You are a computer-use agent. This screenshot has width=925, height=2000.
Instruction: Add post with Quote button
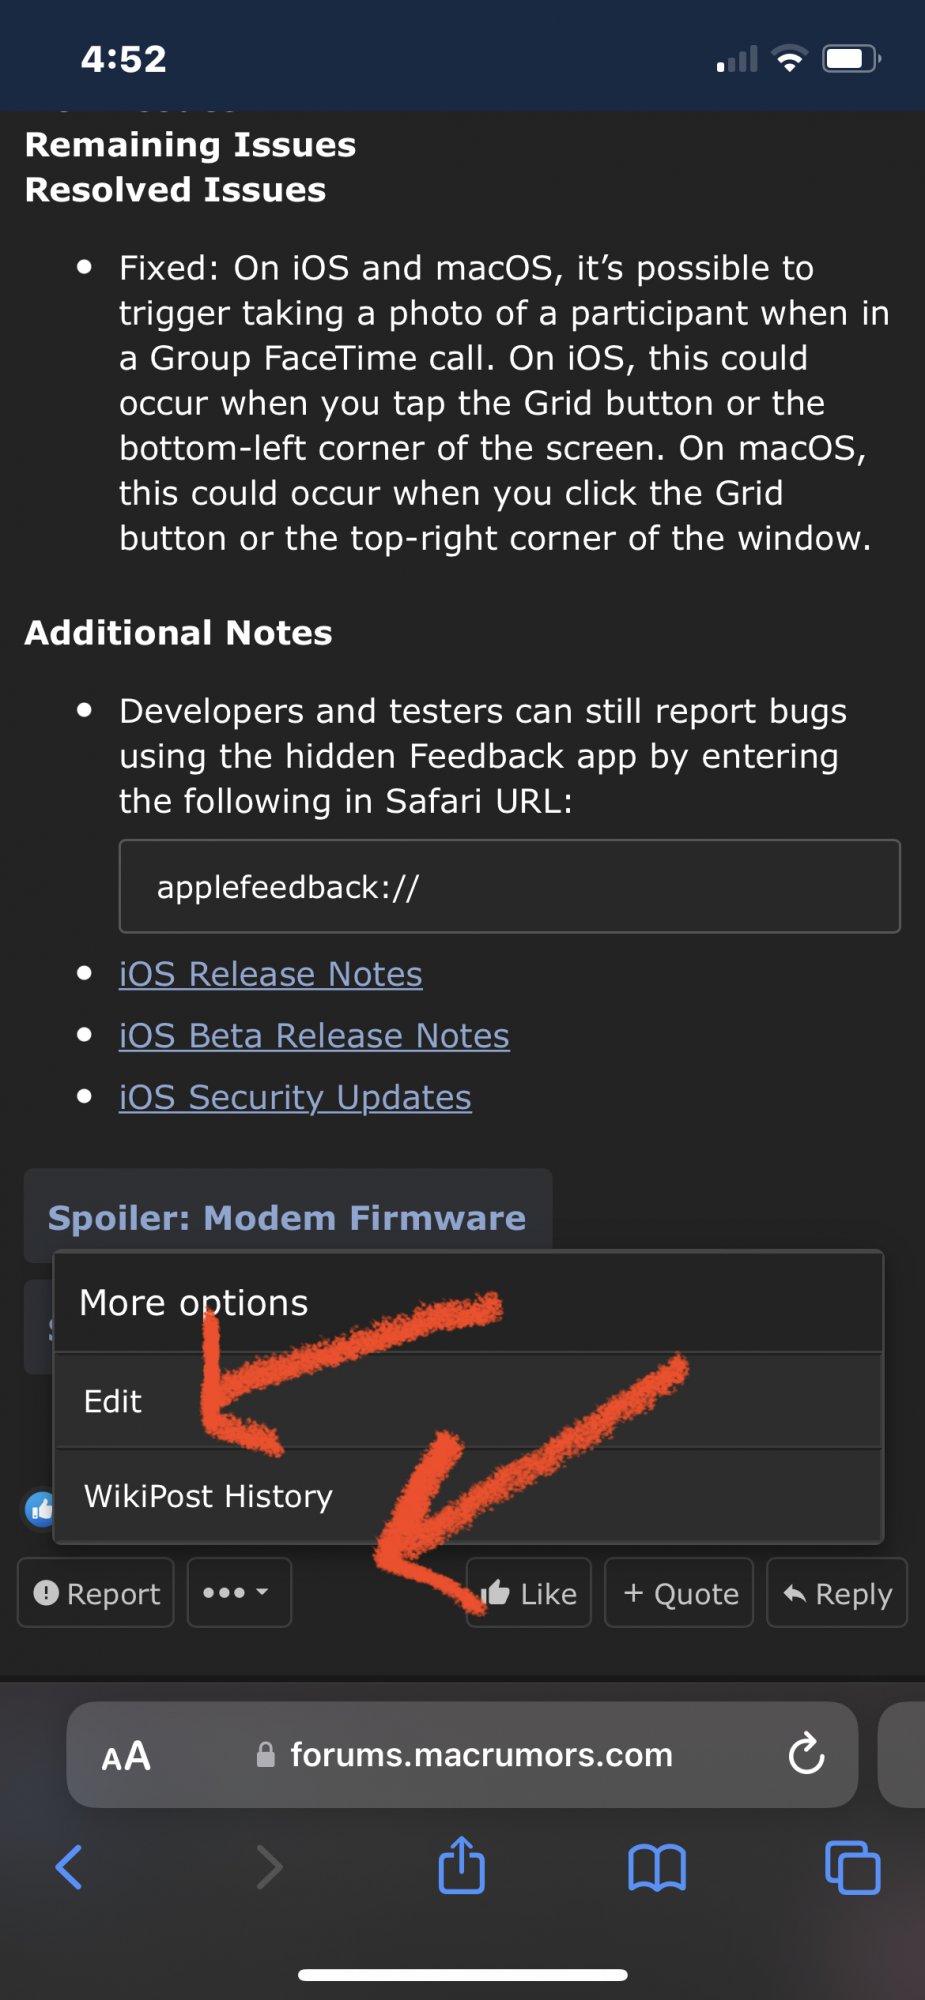(x=679, y=1593)
